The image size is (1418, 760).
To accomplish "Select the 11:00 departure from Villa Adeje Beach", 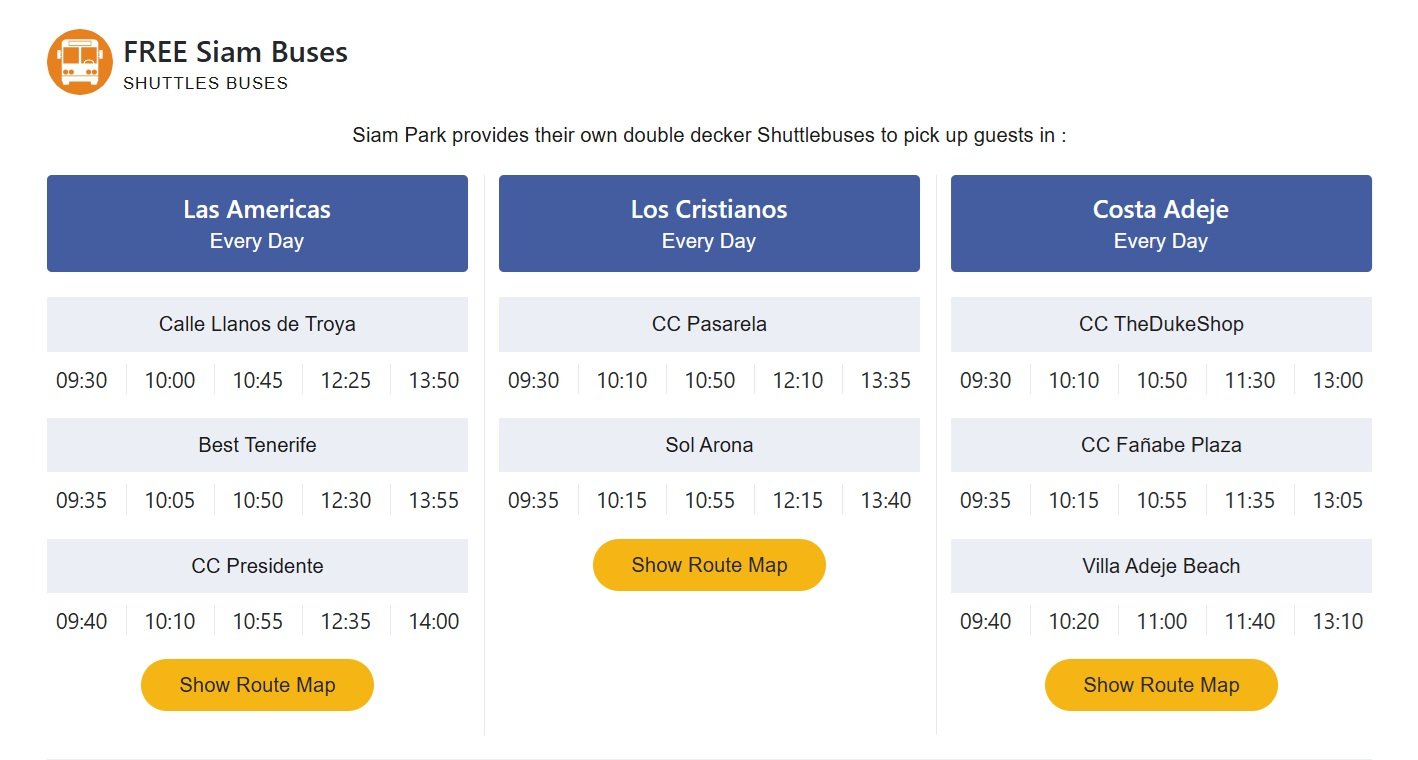I will 1162,621.
